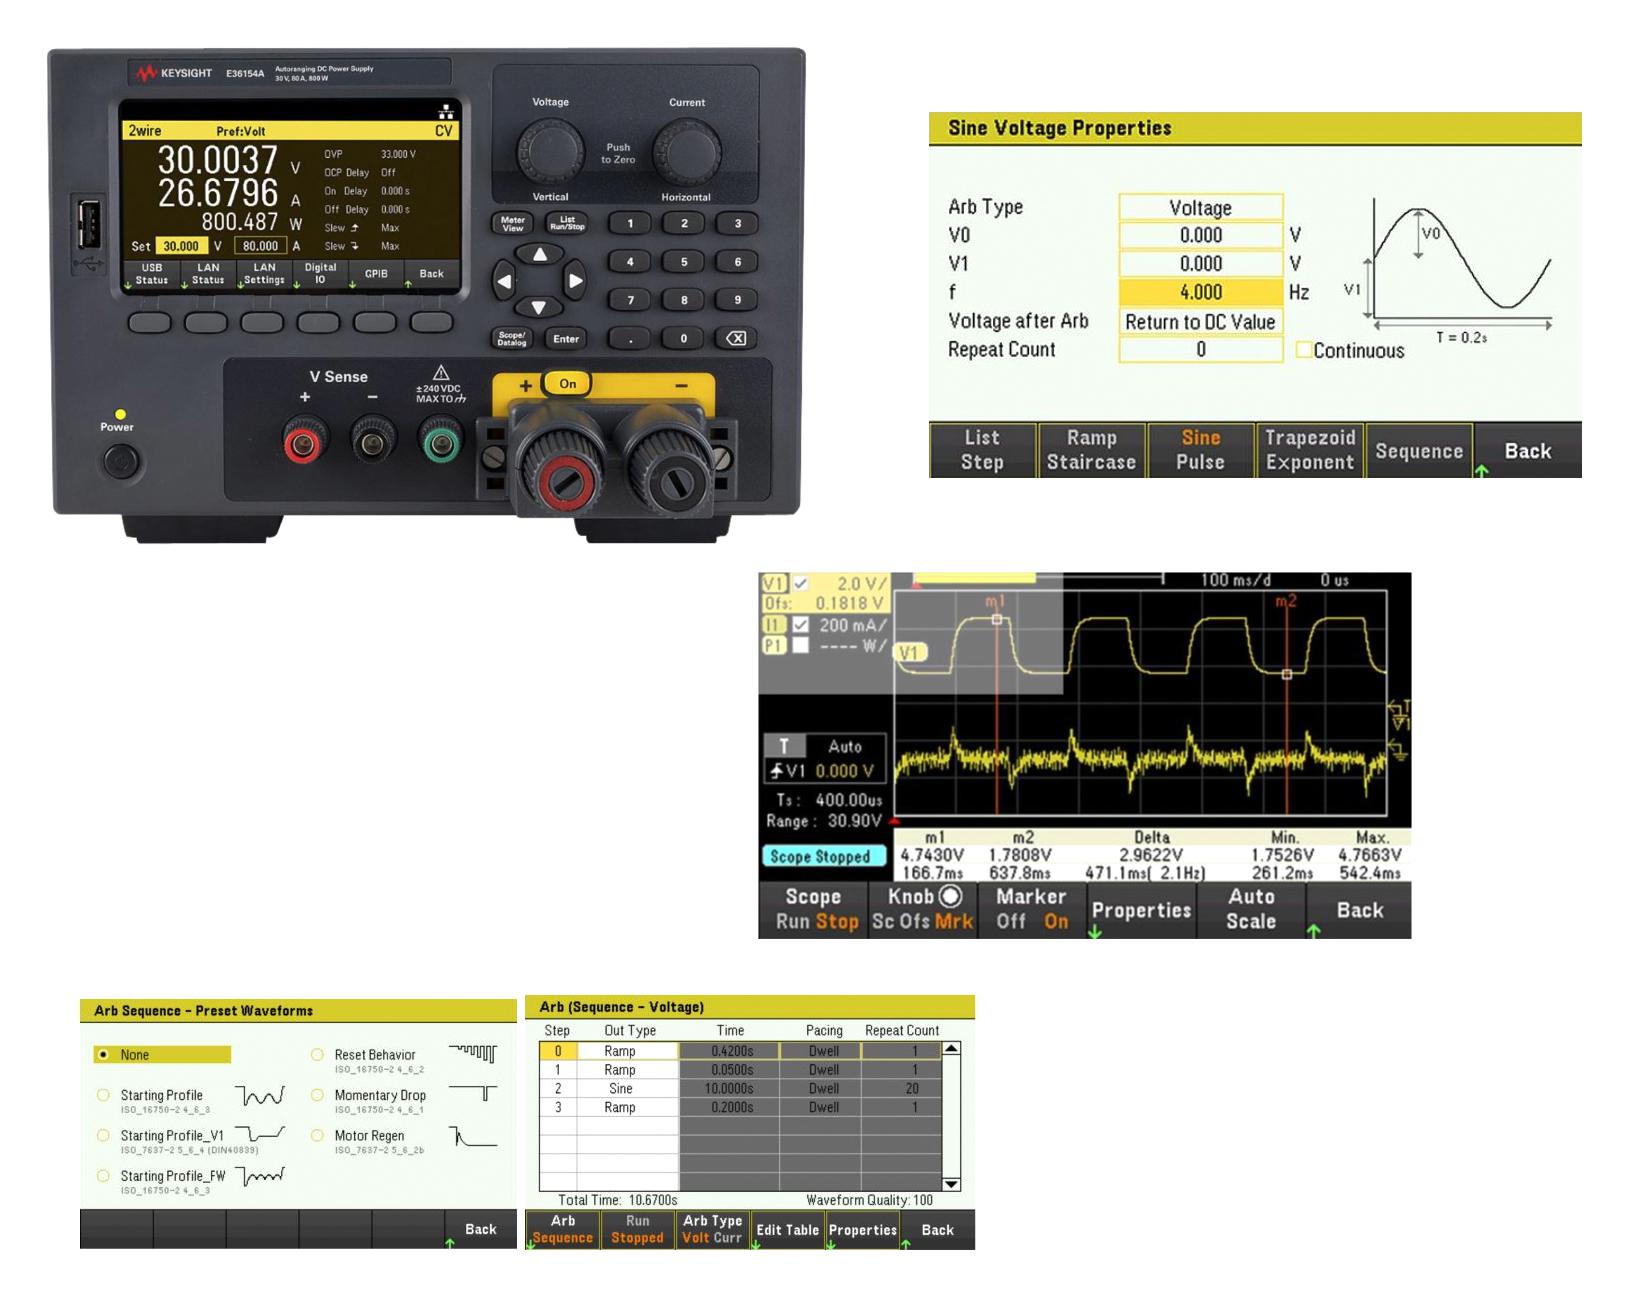This screenshot has width=1629, height=1297.
Task: Click the rising-edge trigger icon beside V1
Action: tap(777, 771)
